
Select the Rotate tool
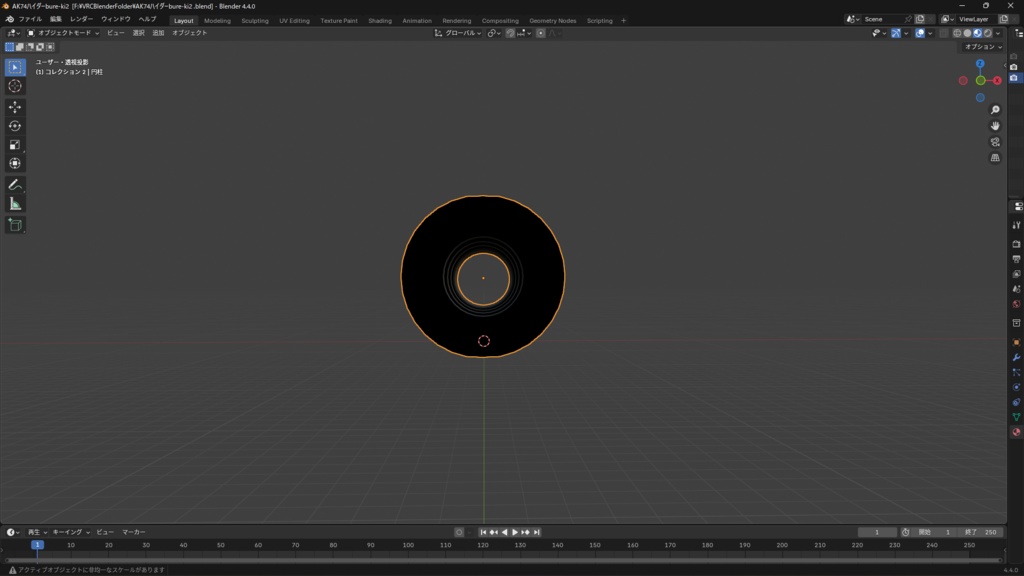point(15,126)
